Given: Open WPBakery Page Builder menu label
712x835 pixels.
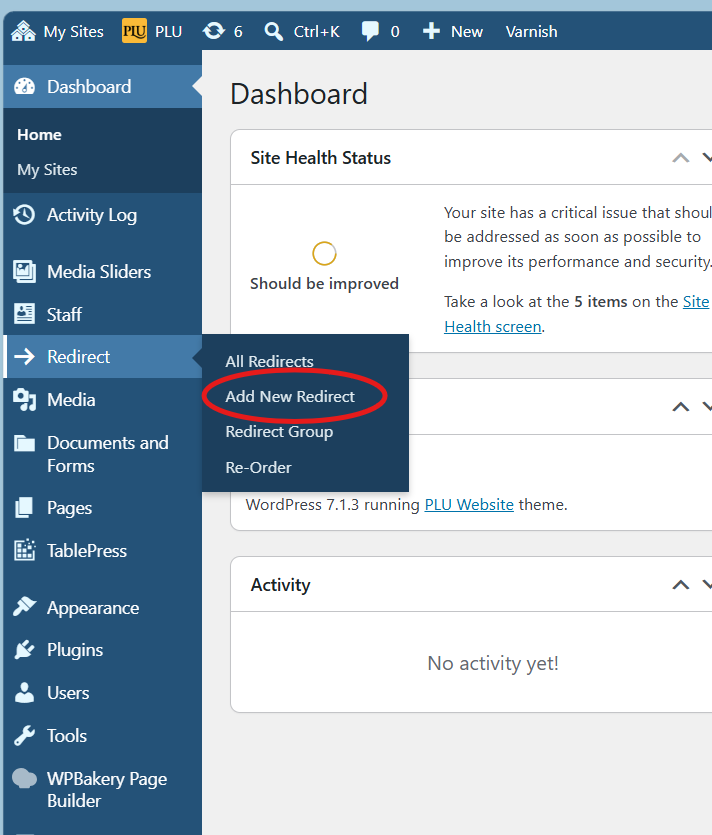Looking at the screenshot, I should (x=107, y=790).
